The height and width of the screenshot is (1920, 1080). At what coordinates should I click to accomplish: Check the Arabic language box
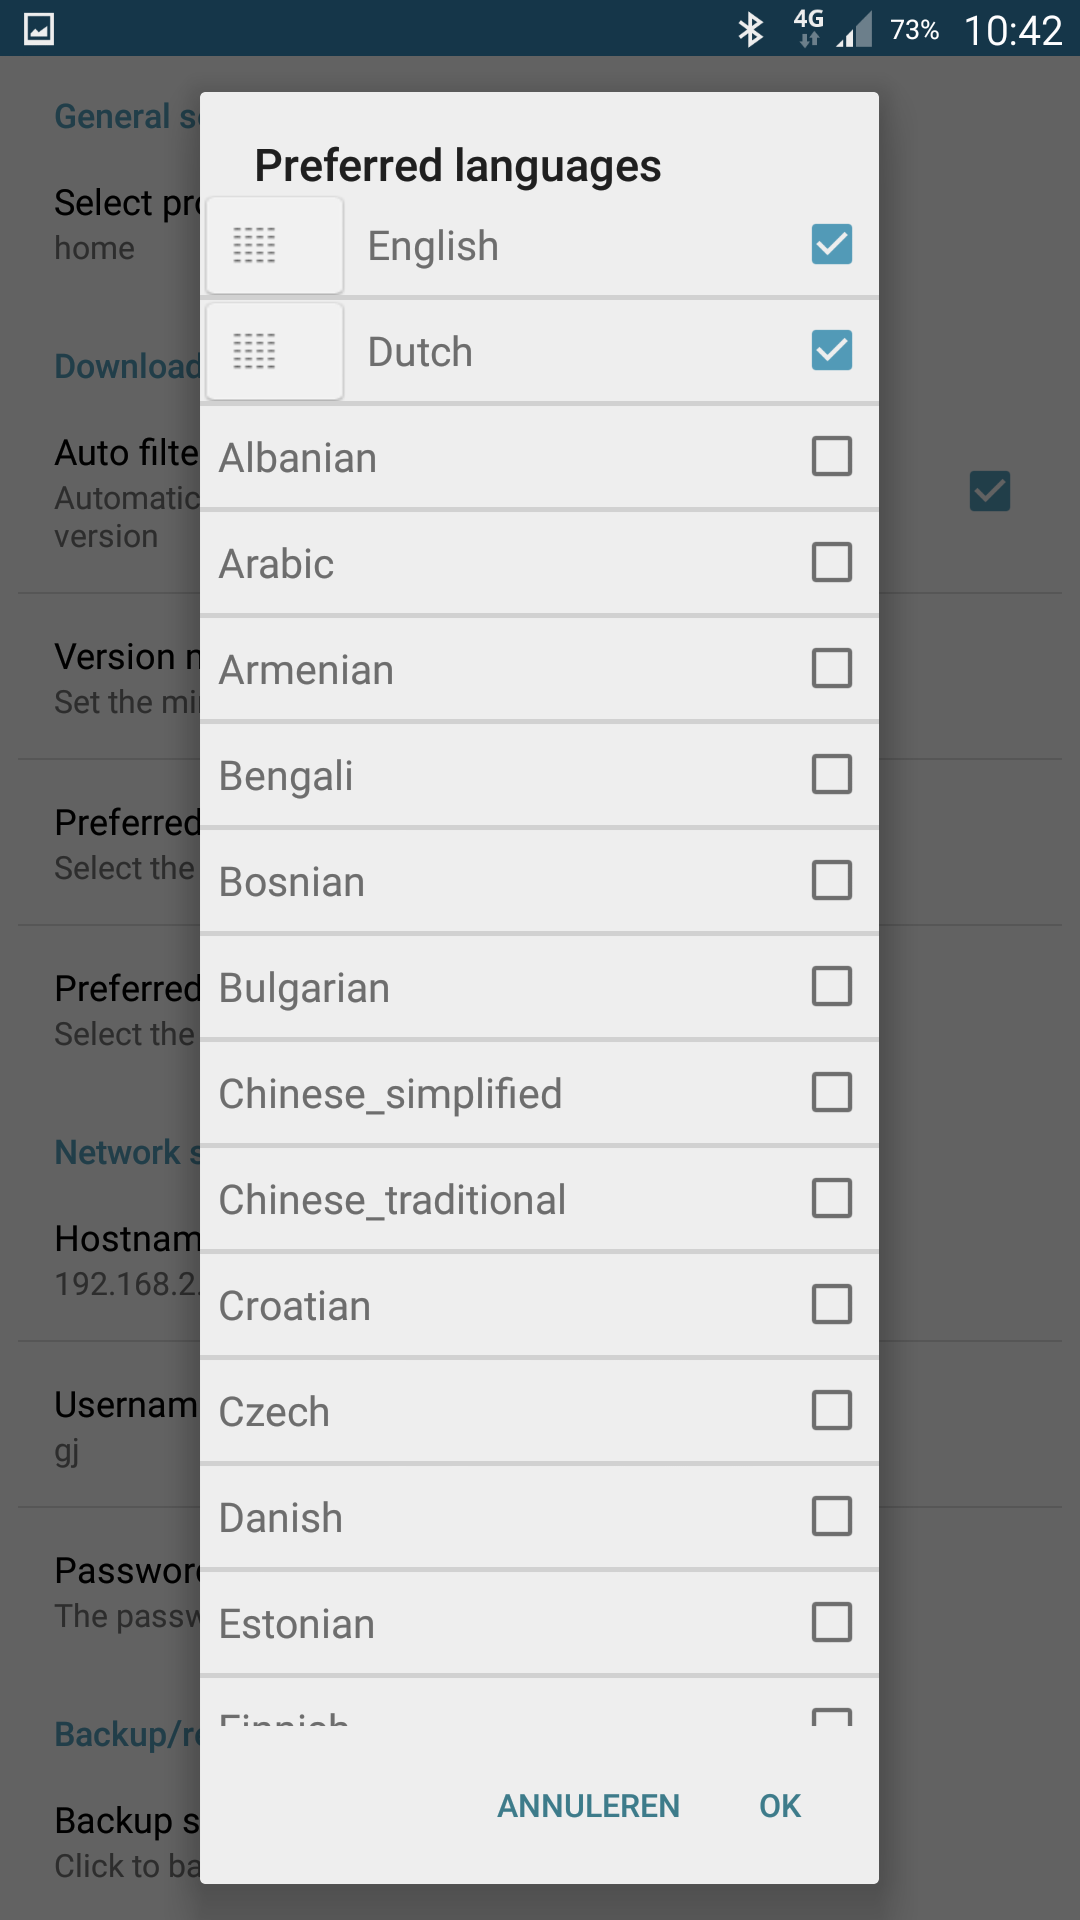pyautogui.click(x=831, y=562)
